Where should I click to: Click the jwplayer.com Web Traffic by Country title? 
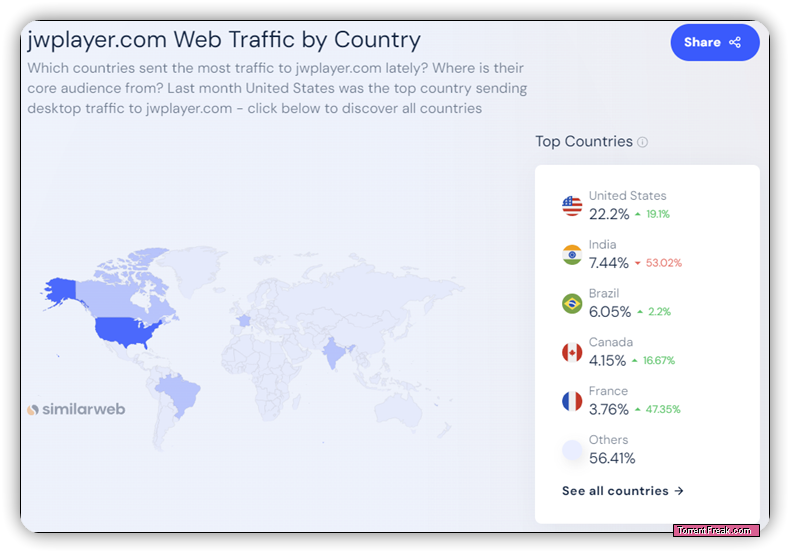click(224, 40)
